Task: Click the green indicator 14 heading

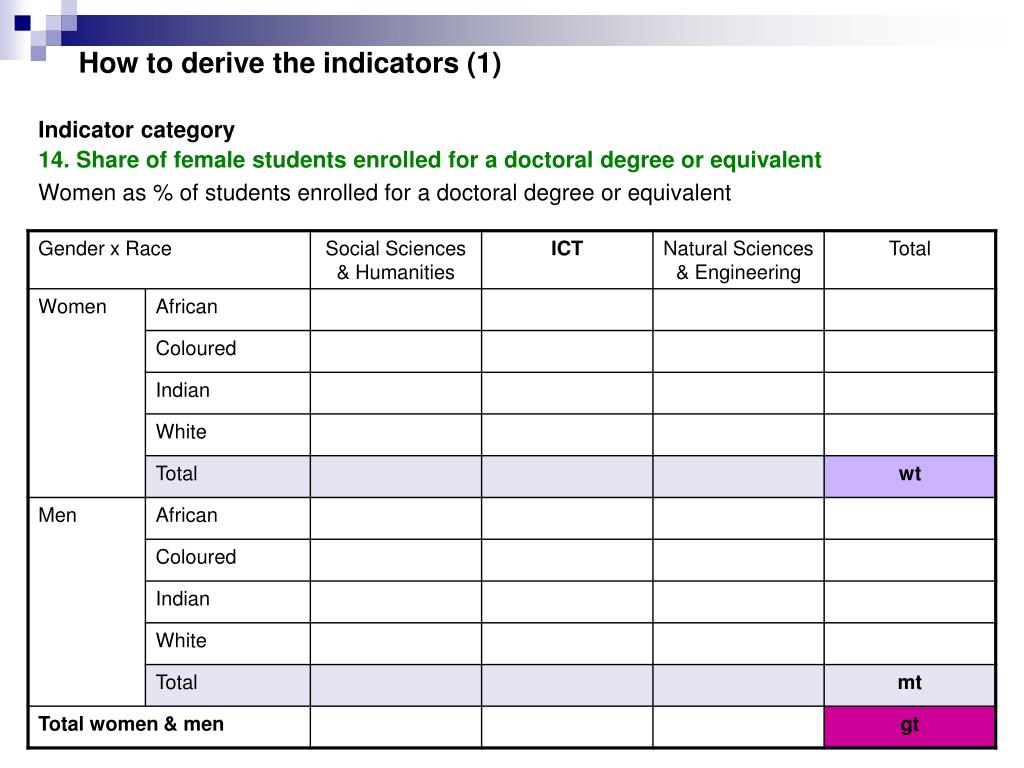Action: click(x=430, y=160)
